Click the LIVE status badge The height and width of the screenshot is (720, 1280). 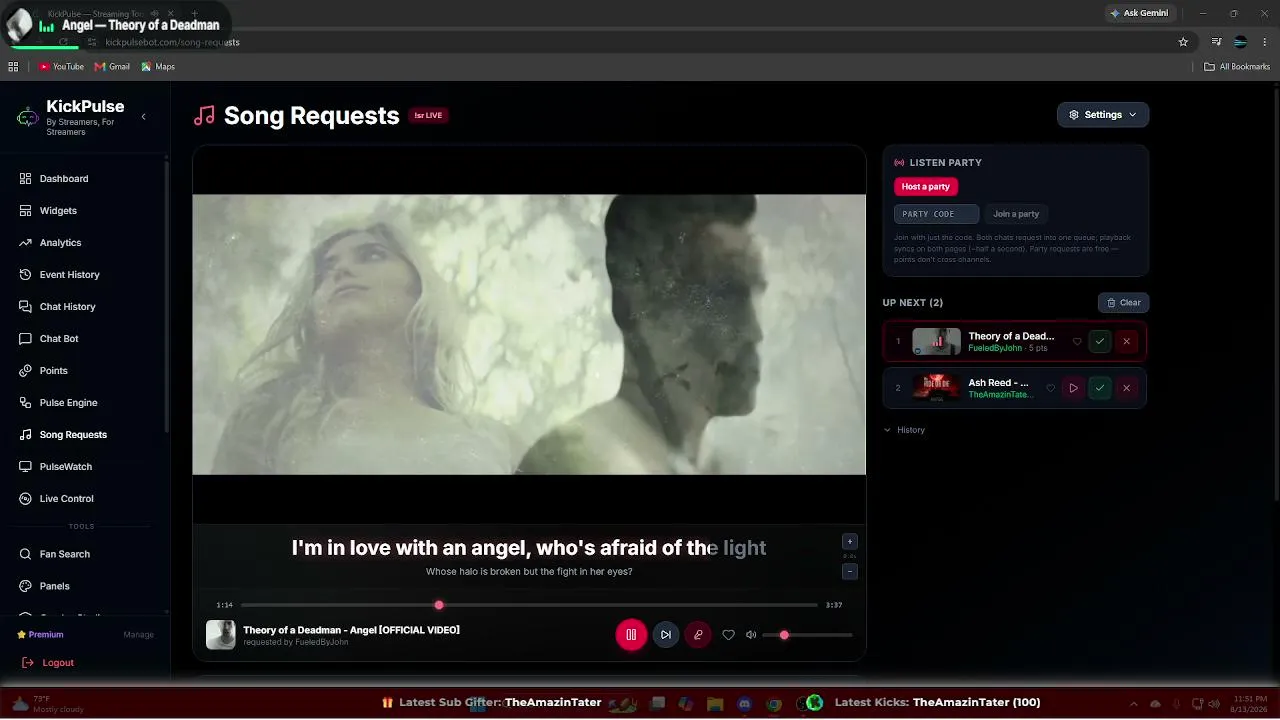click(428, 115)
